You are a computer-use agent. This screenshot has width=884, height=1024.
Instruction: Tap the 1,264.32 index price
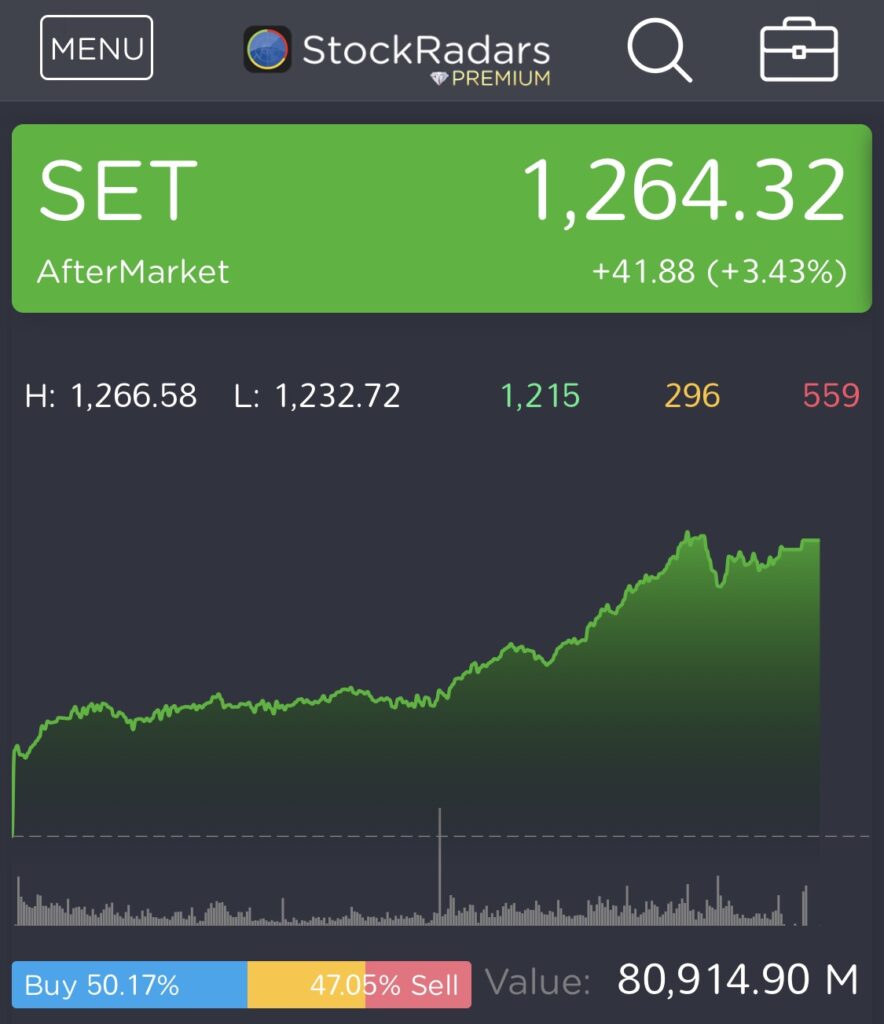[x=685, y=190]
